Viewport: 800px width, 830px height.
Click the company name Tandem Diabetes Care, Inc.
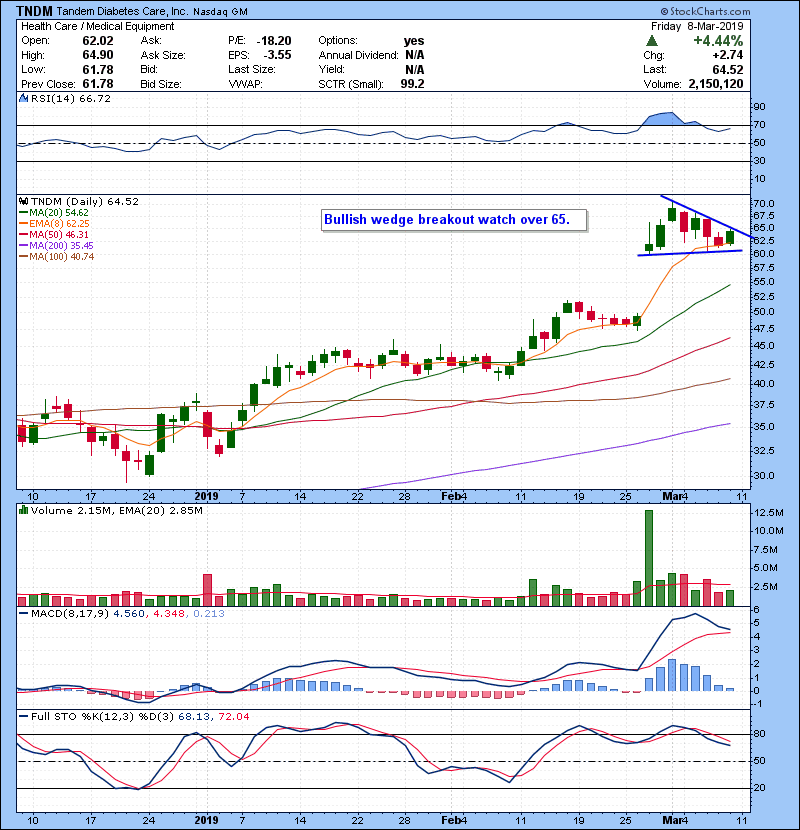(x=122, y=11)
